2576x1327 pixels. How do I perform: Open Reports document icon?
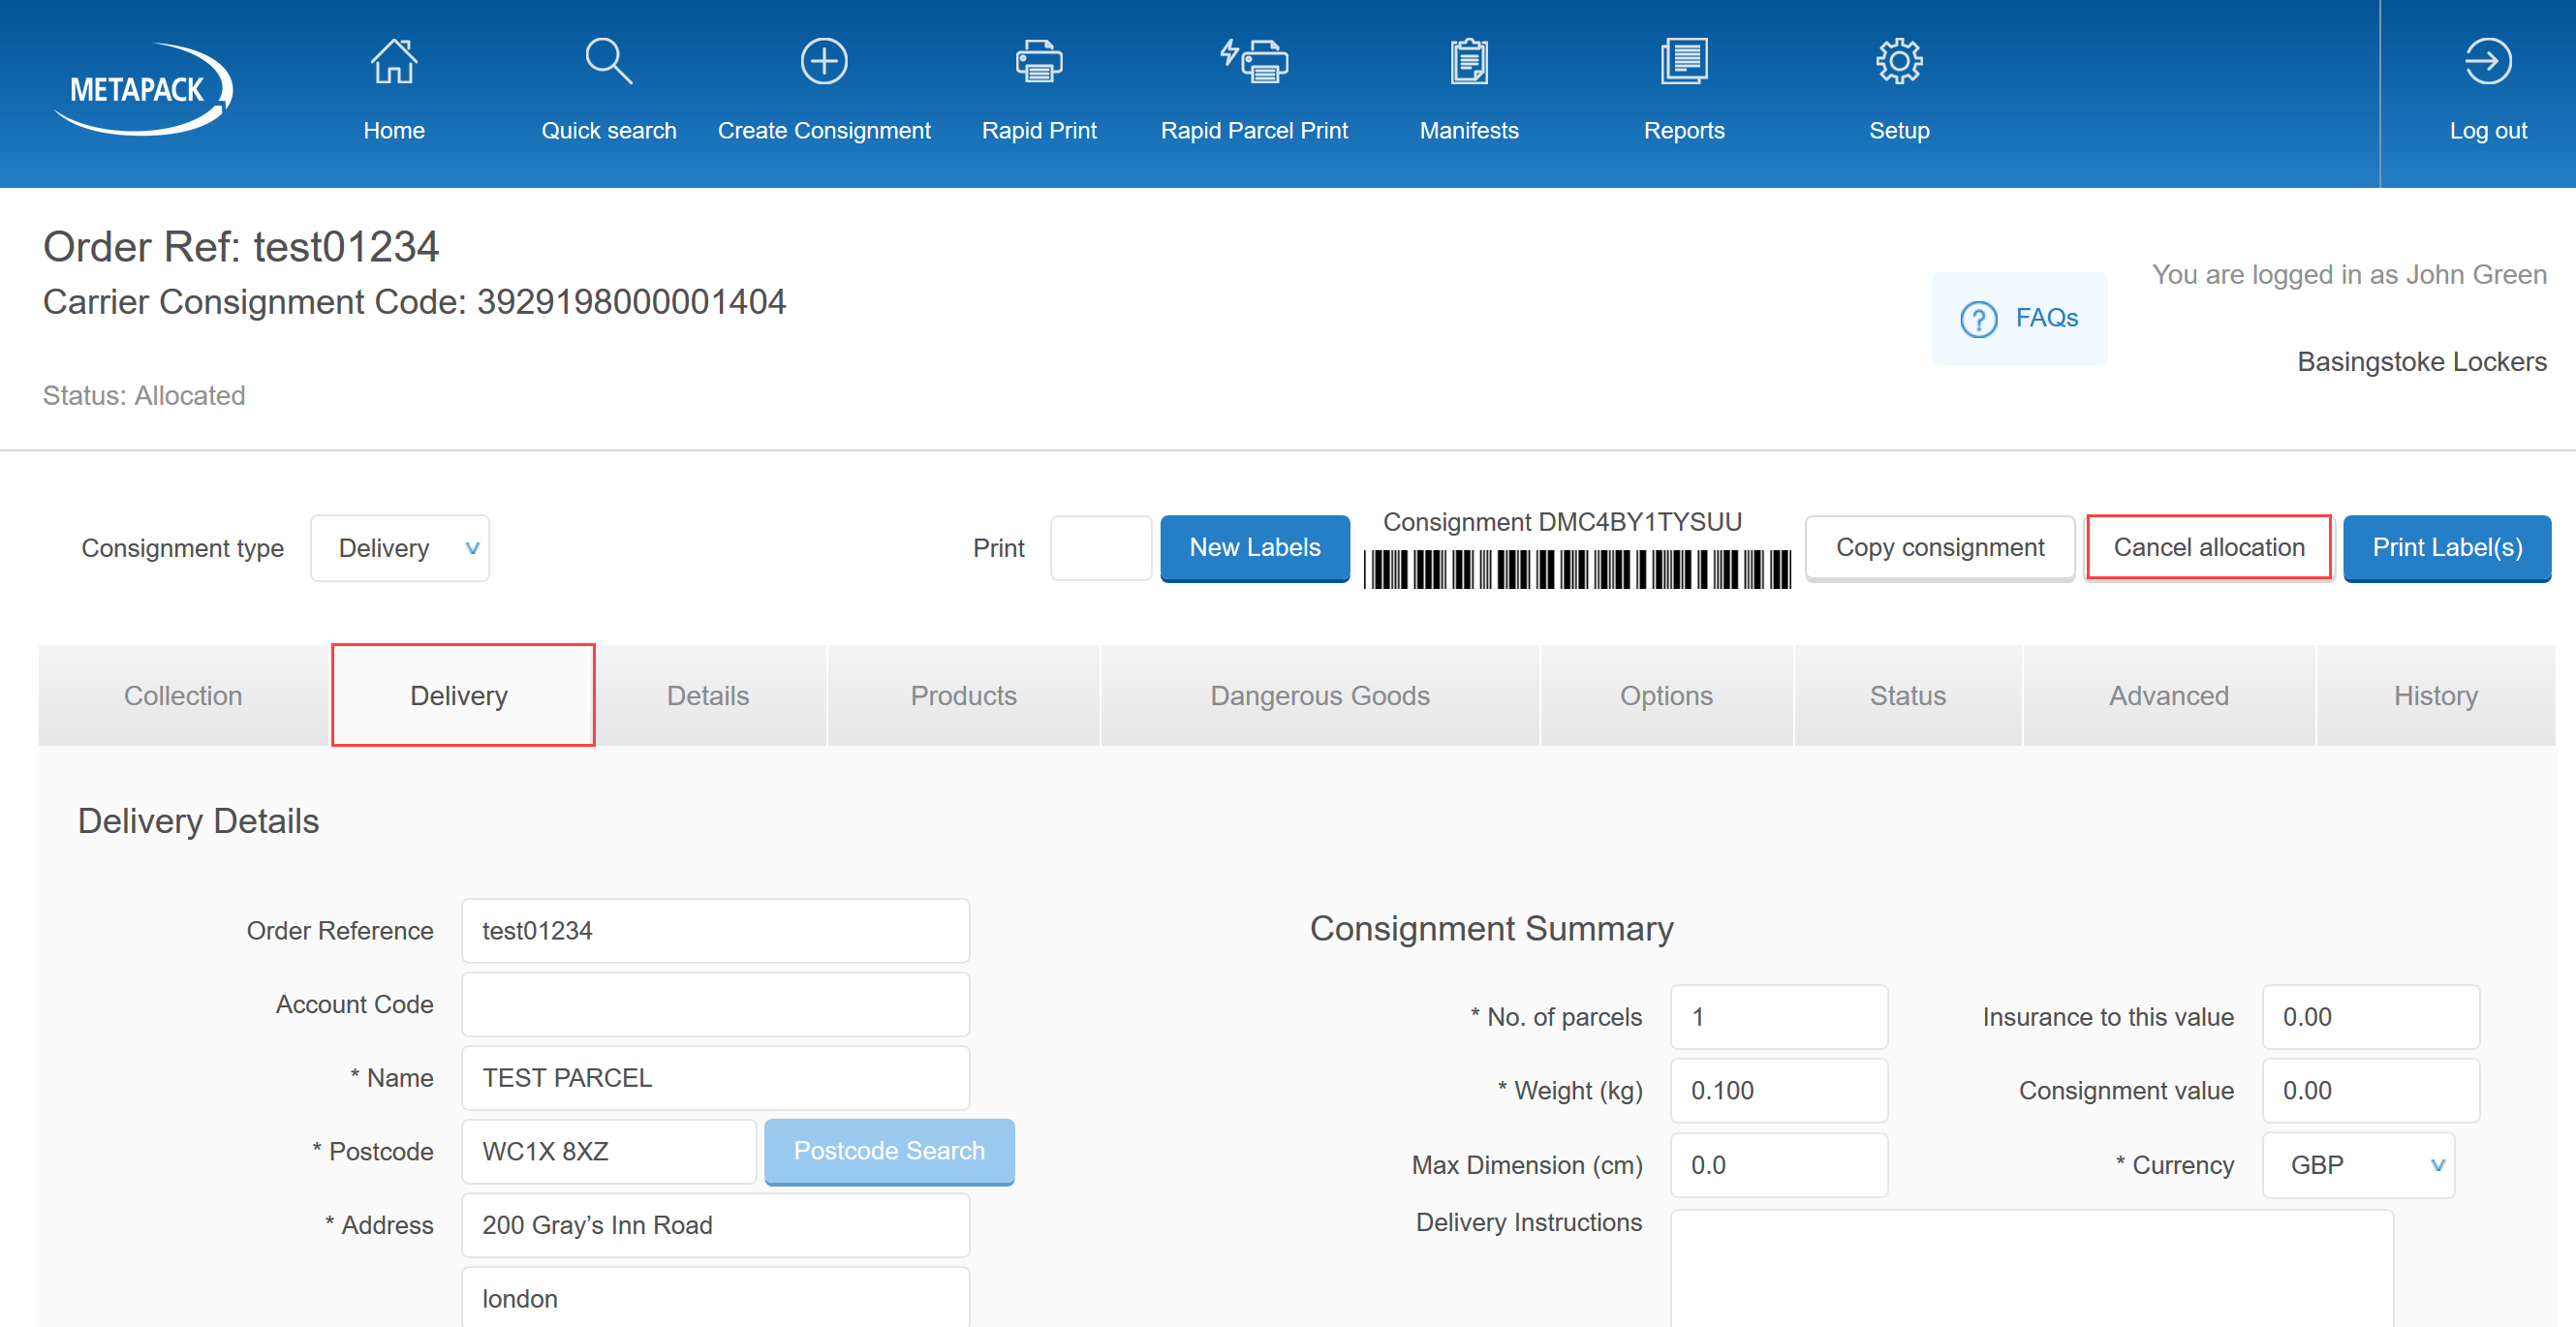[x=1683, y=62]
